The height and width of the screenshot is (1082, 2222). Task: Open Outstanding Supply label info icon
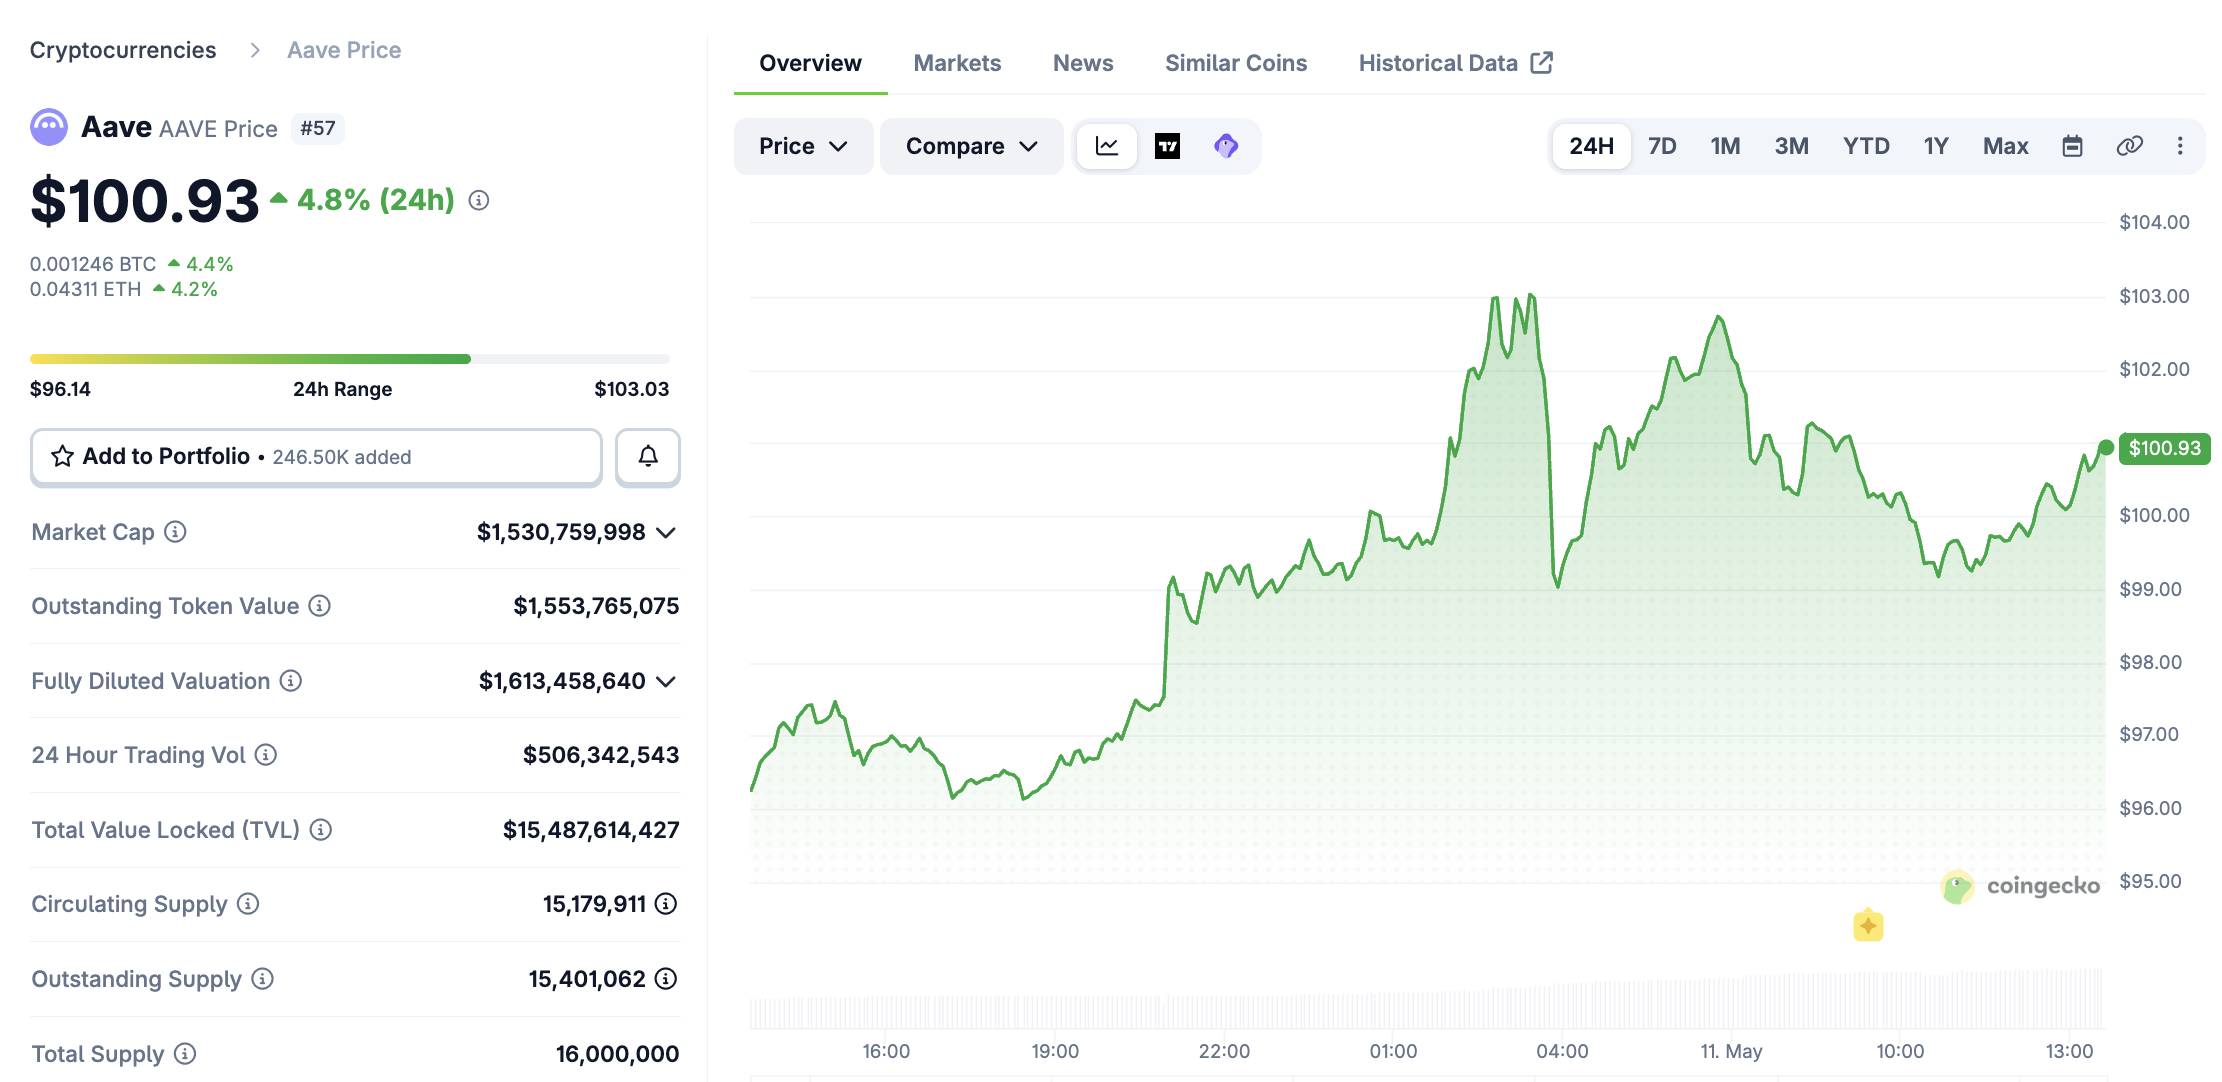coord(262,979)
